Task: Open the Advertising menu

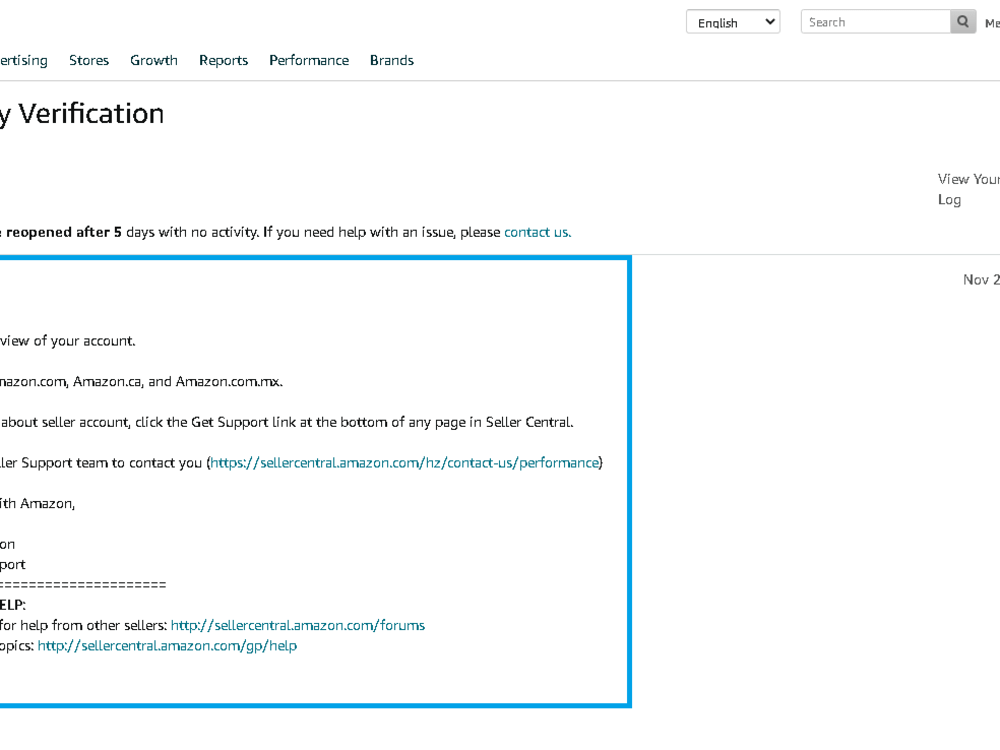Action: [x=23, y=60]
